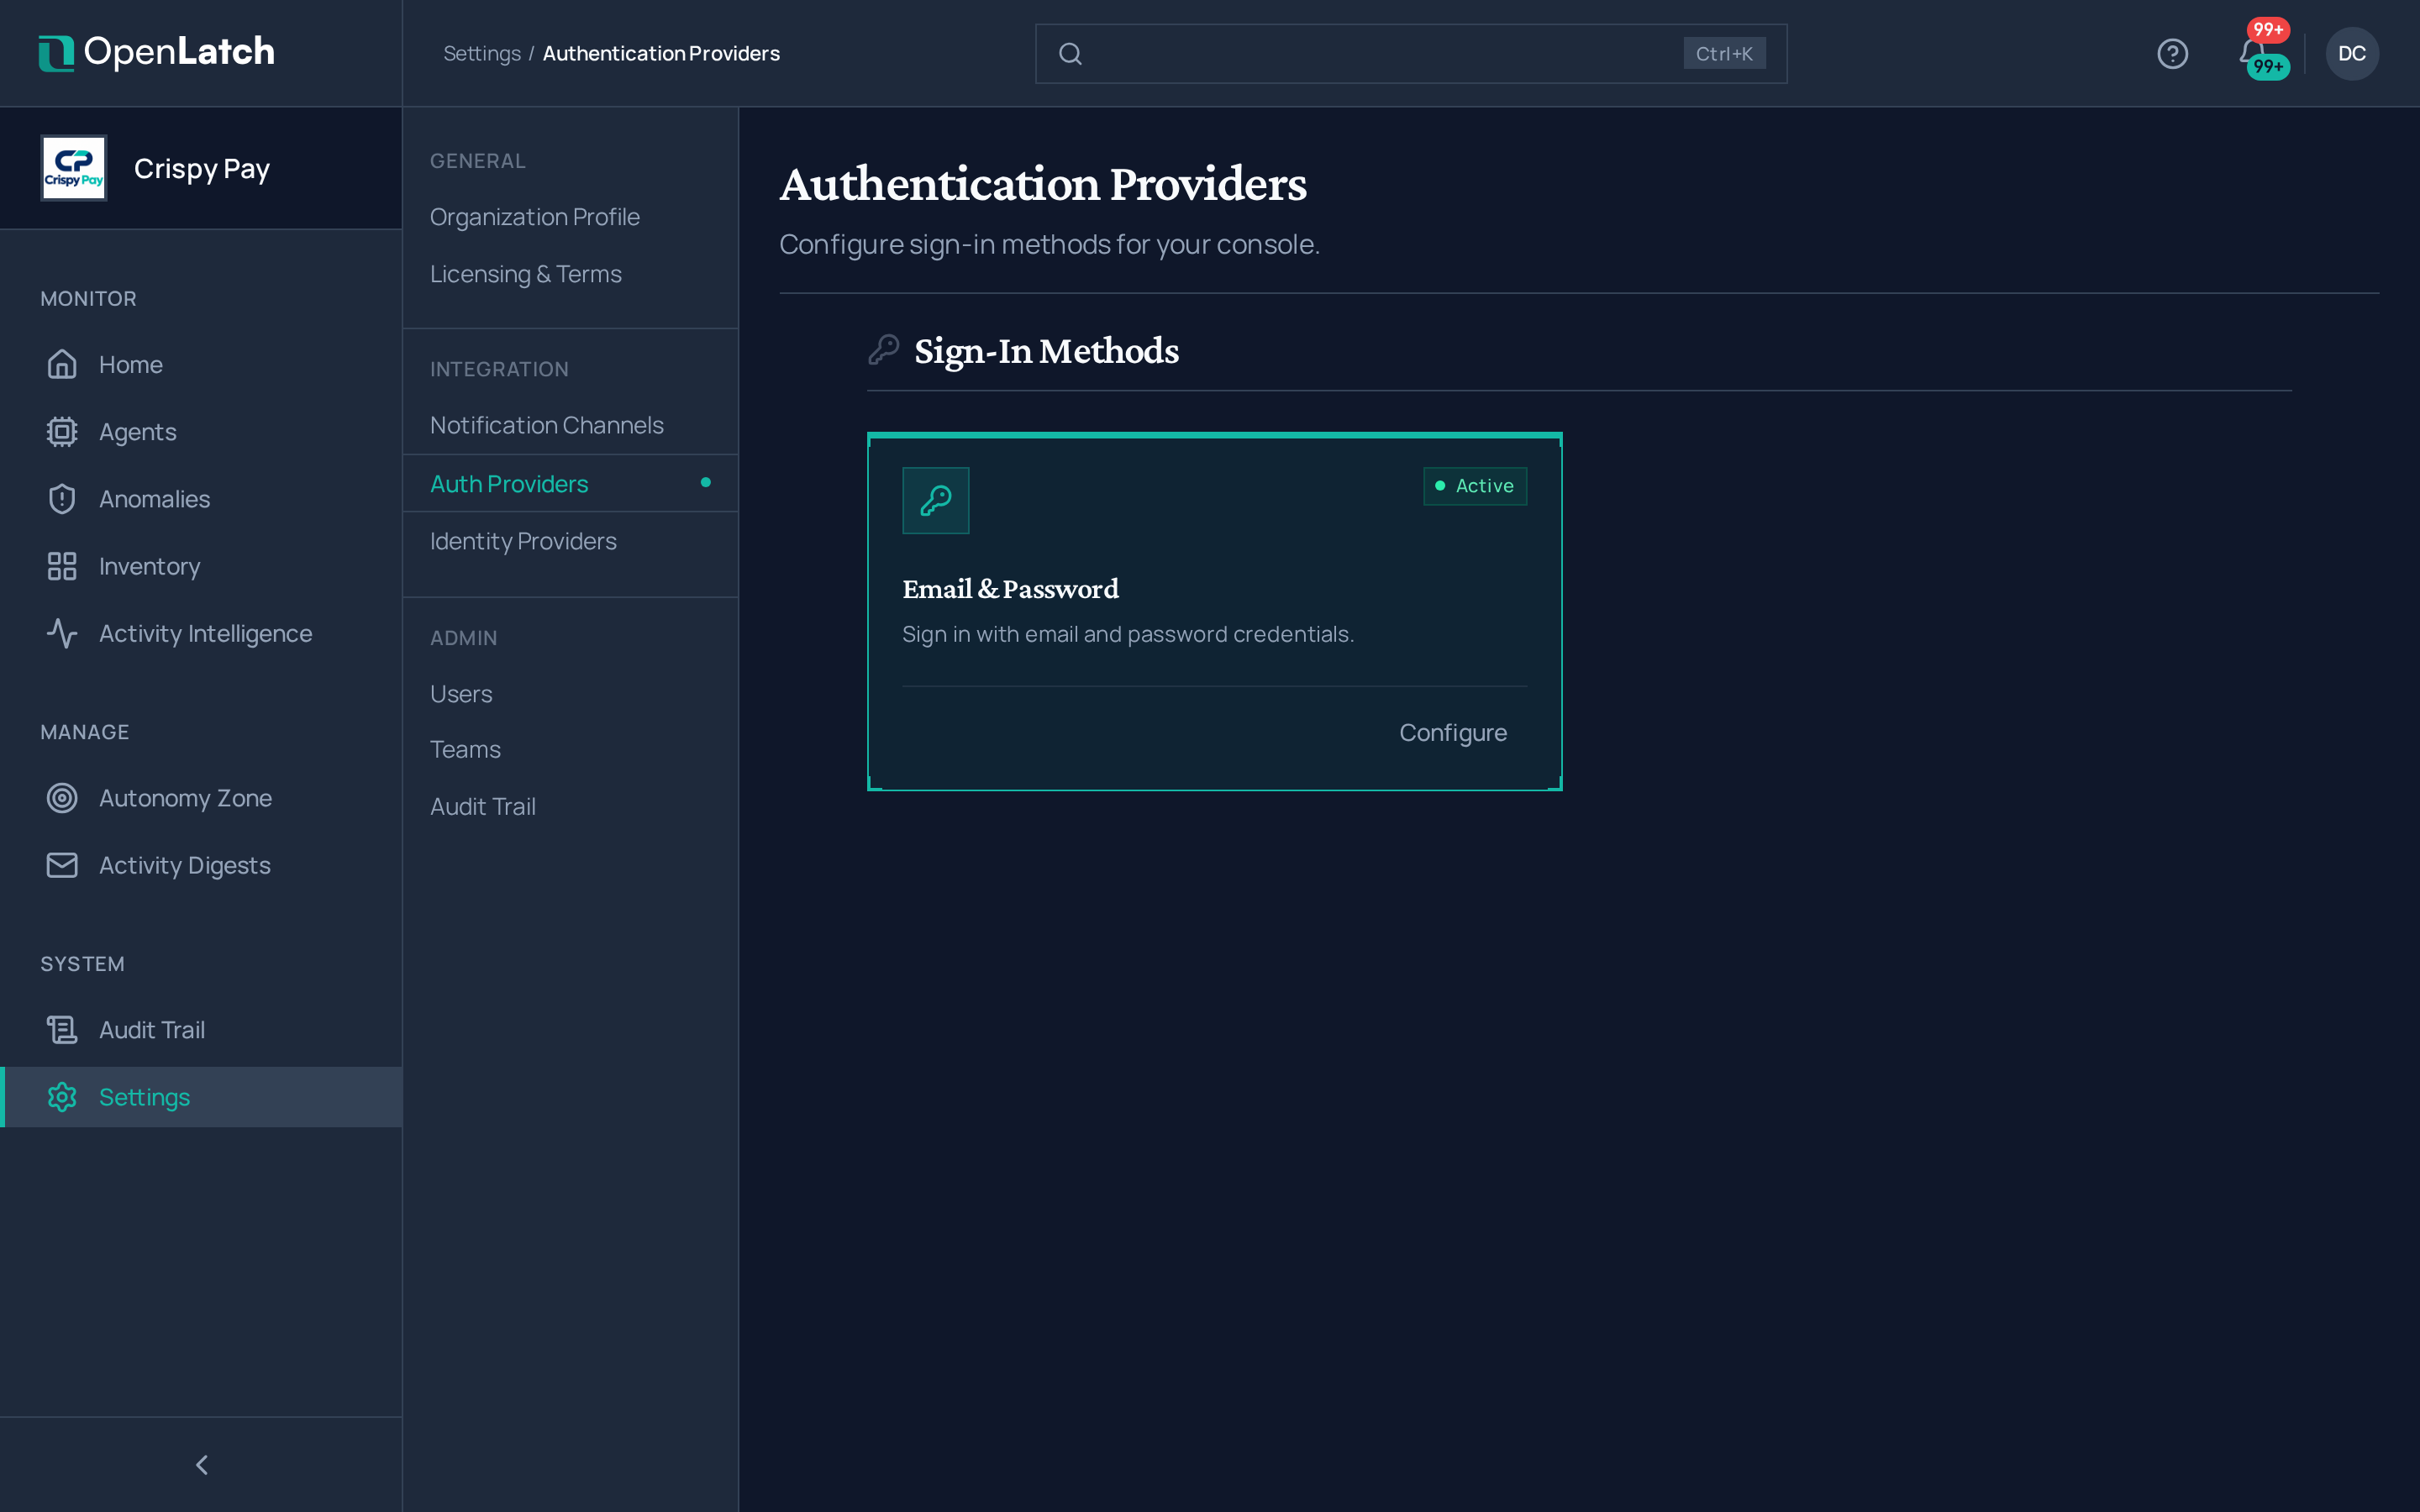2420x1512 pixels.
Task: Click the Activity Digests envelope icon
Action: click(x=62, y=865)
